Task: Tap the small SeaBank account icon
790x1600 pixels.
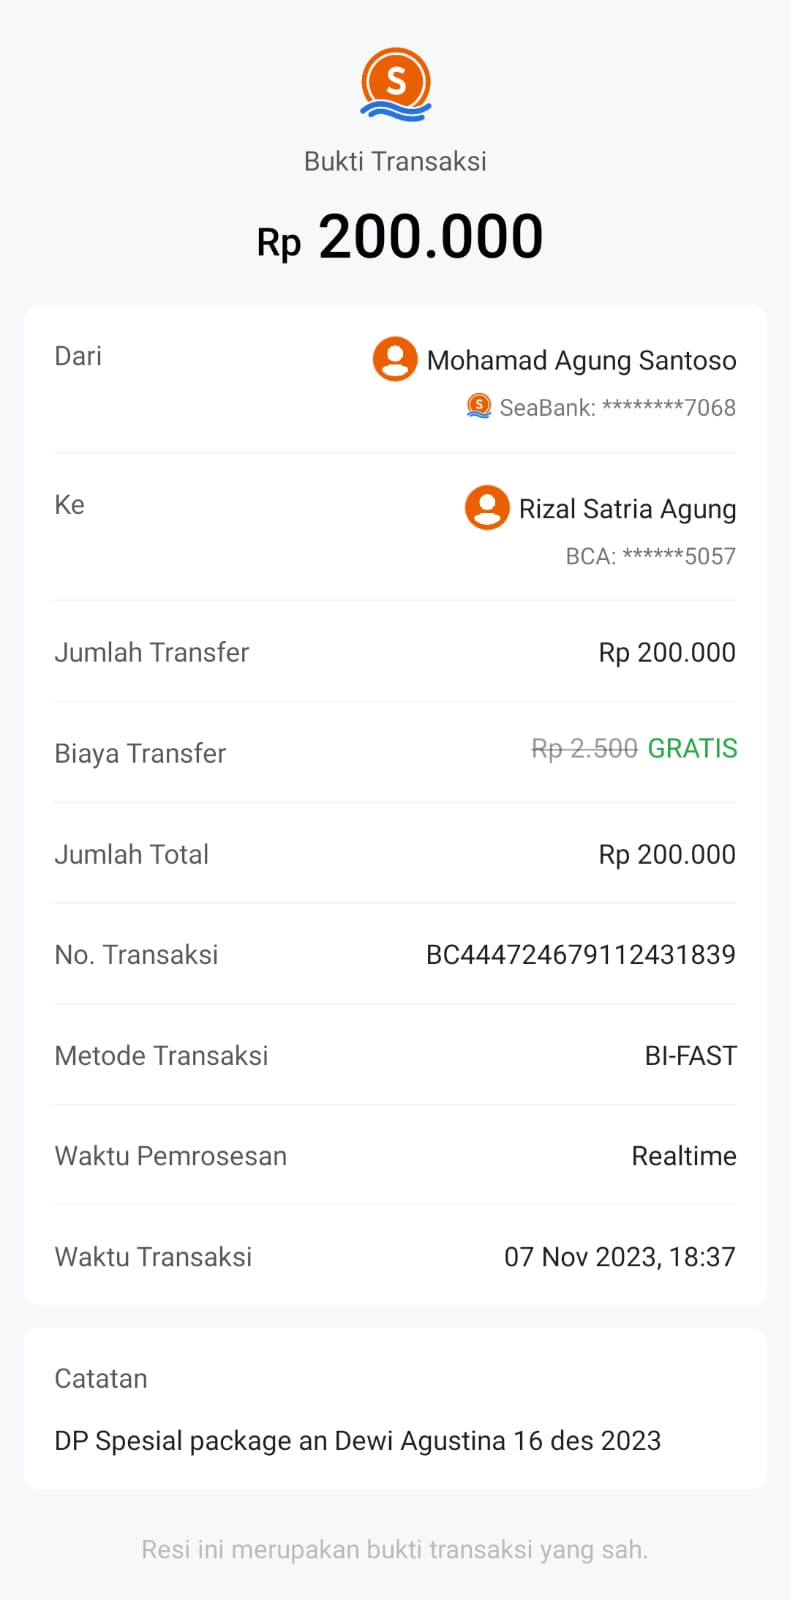Action: click(479, 406)
